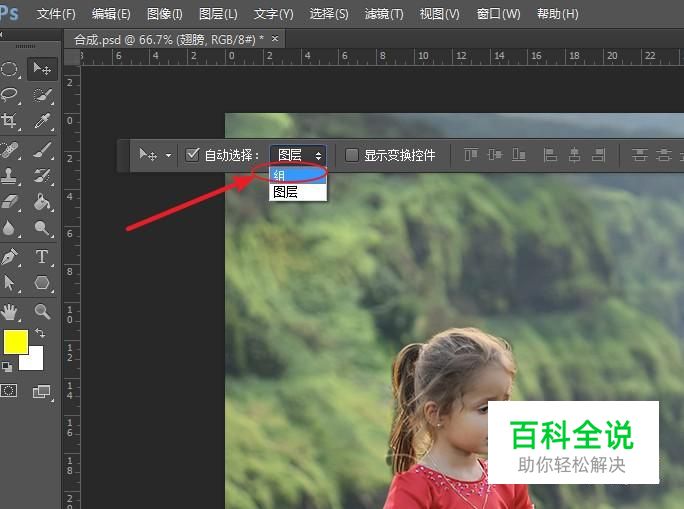Toggle the 自动选择 checkbox
The width and height of the screenshot is (684, 509).
coord(192,154)
